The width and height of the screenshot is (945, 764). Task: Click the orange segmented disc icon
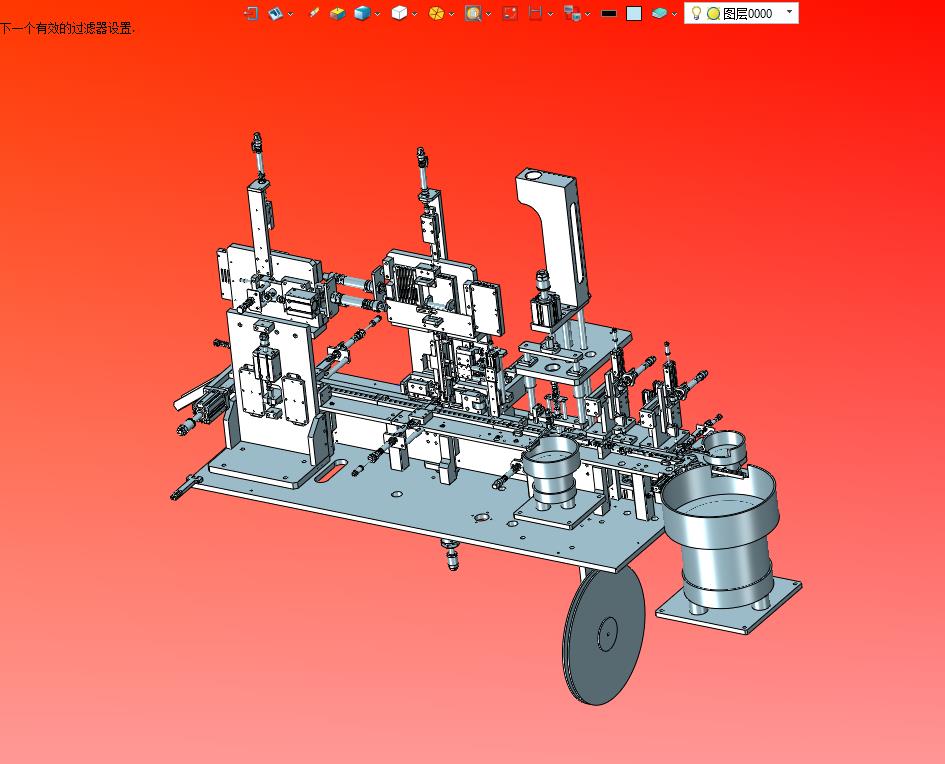click(436, 13)
